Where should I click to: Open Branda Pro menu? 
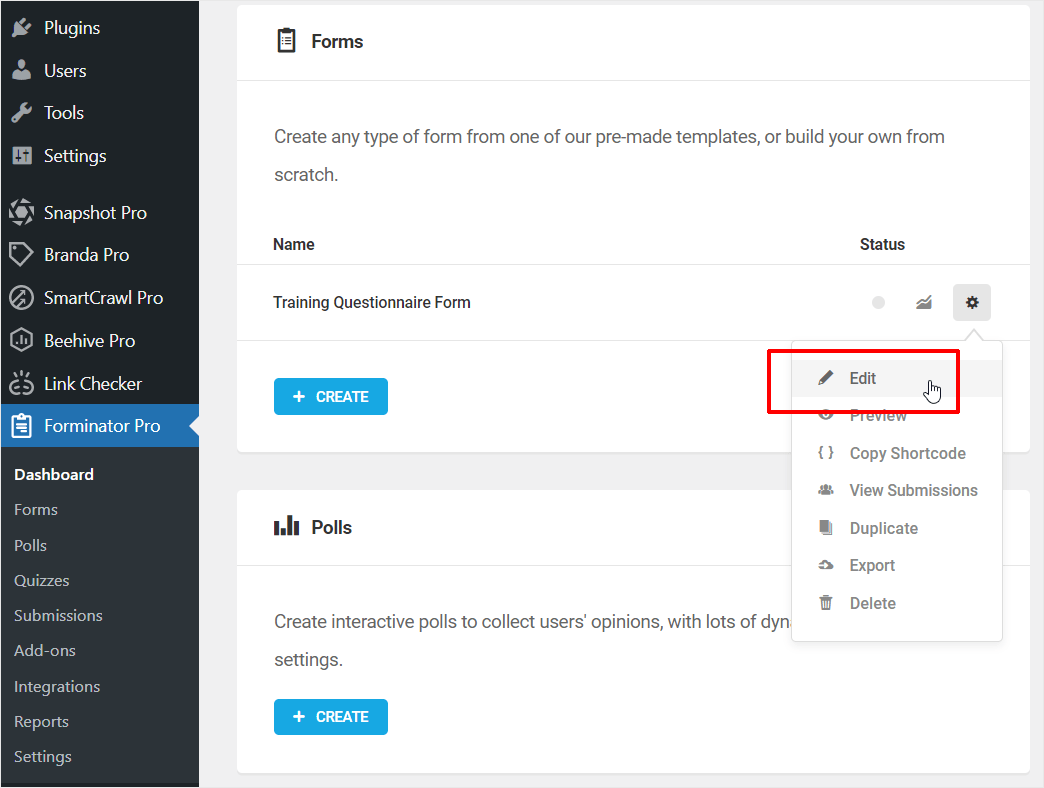coord(100,255)
